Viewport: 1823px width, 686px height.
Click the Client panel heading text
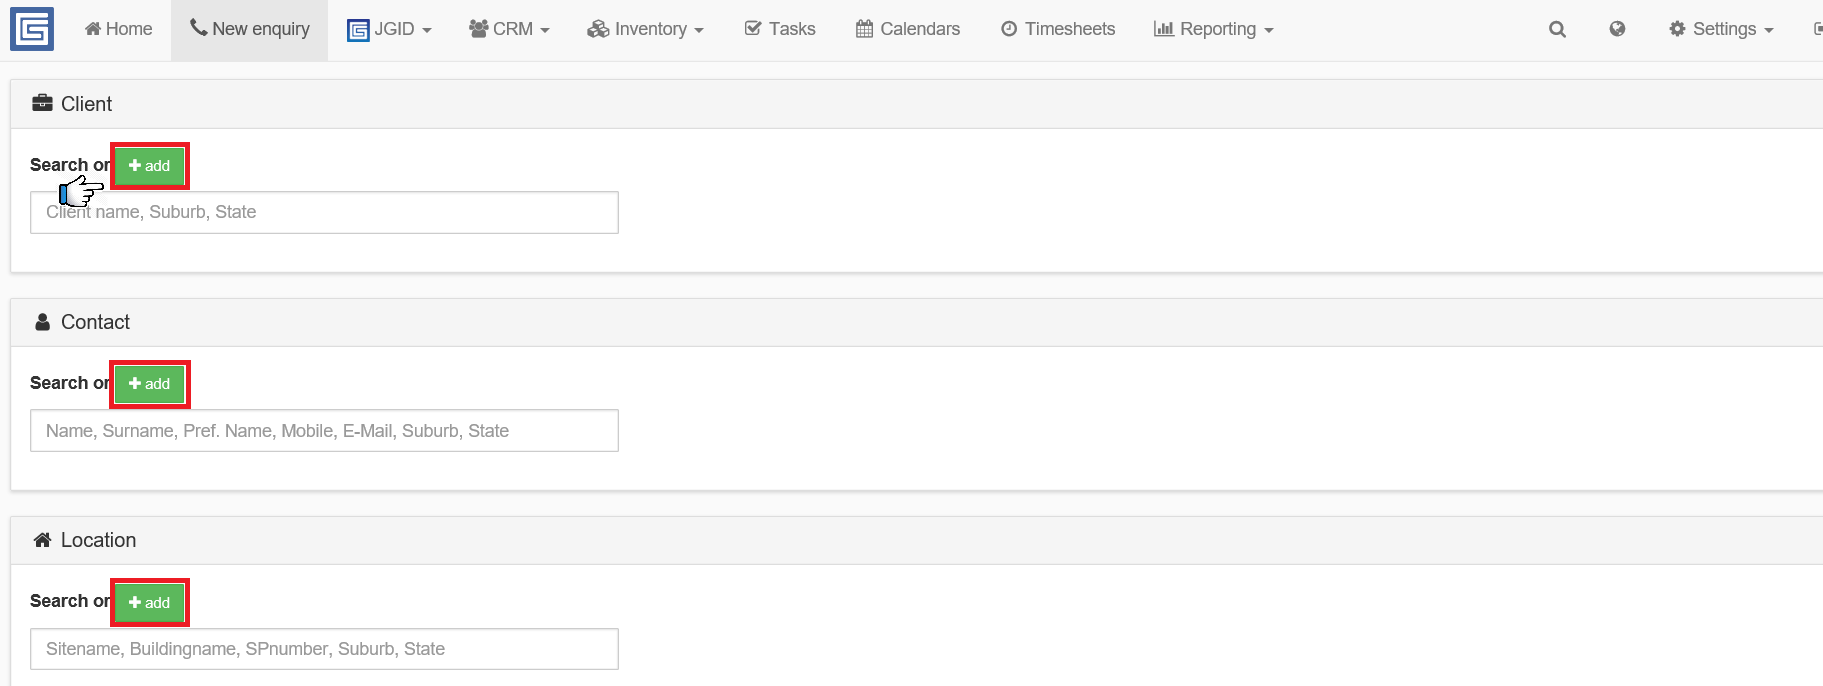point(87,104)
